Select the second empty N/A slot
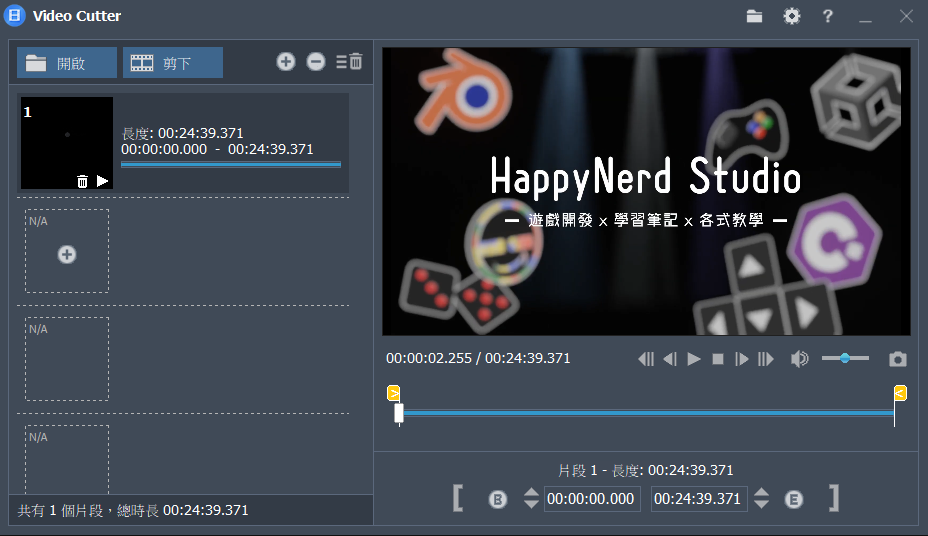928x536 pixels. pyautogui.click(x=67, y=359)
